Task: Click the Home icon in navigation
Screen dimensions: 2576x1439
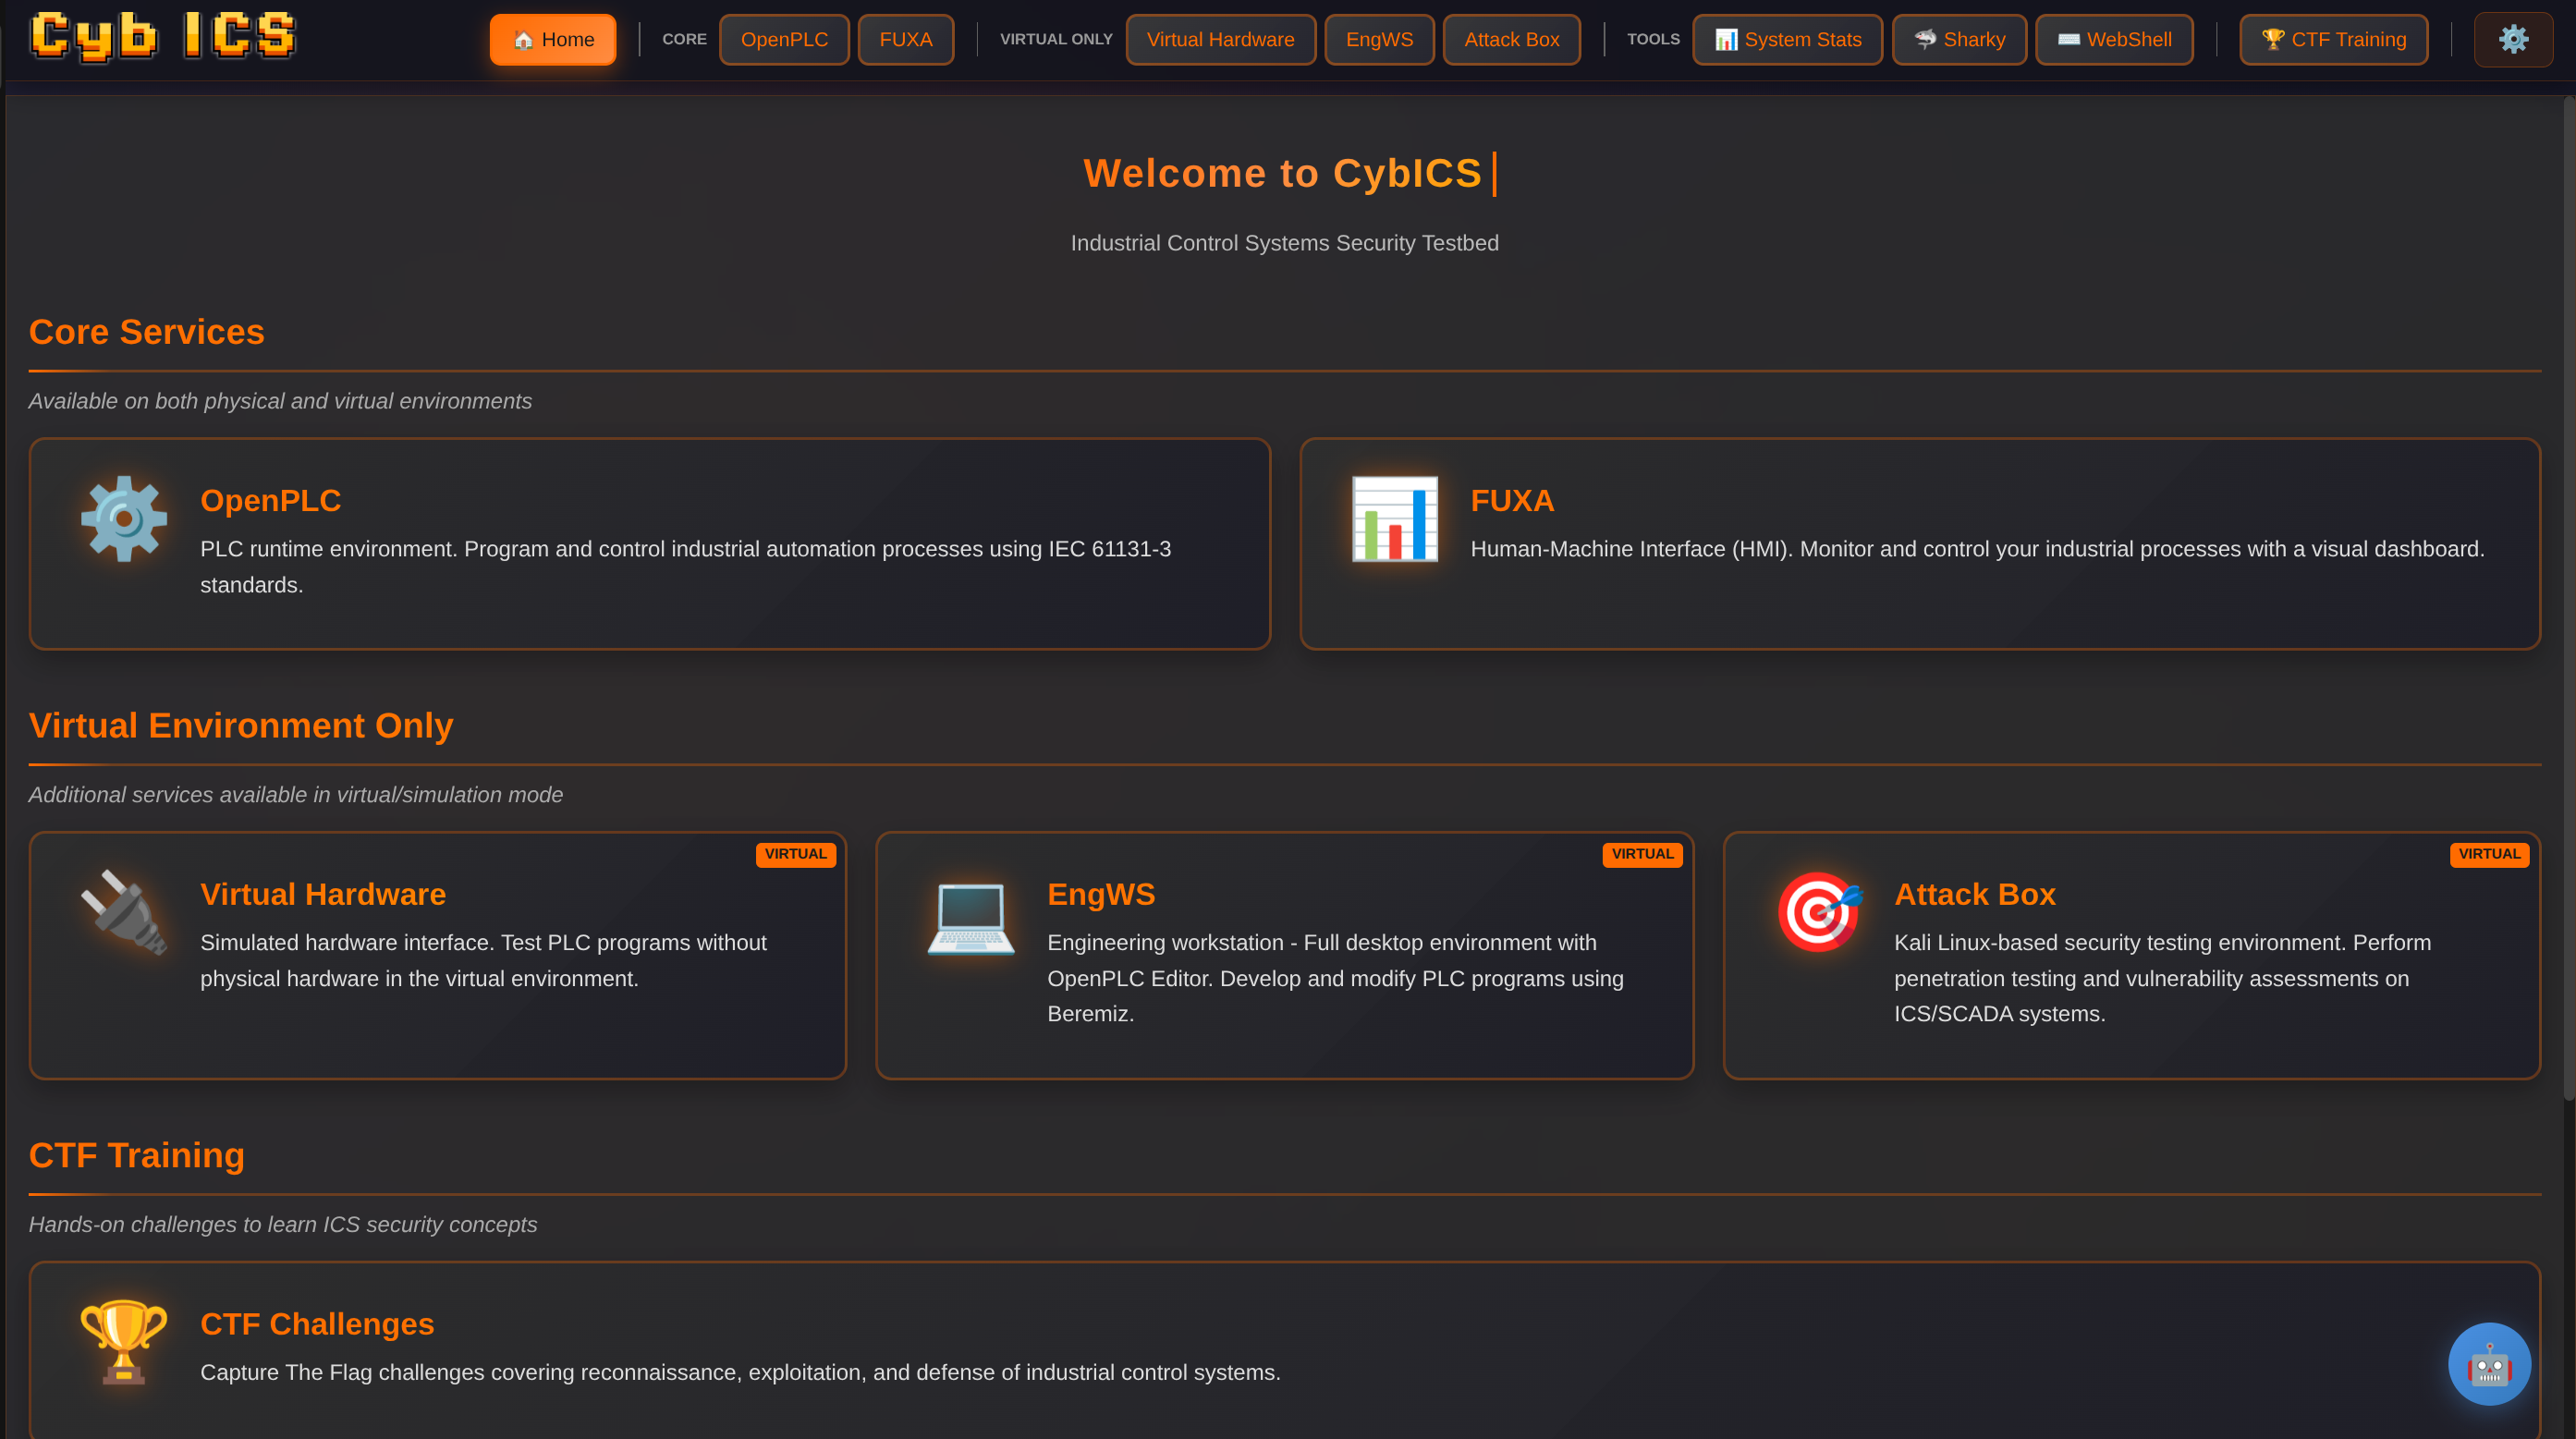Action: (x=522, y=40)
